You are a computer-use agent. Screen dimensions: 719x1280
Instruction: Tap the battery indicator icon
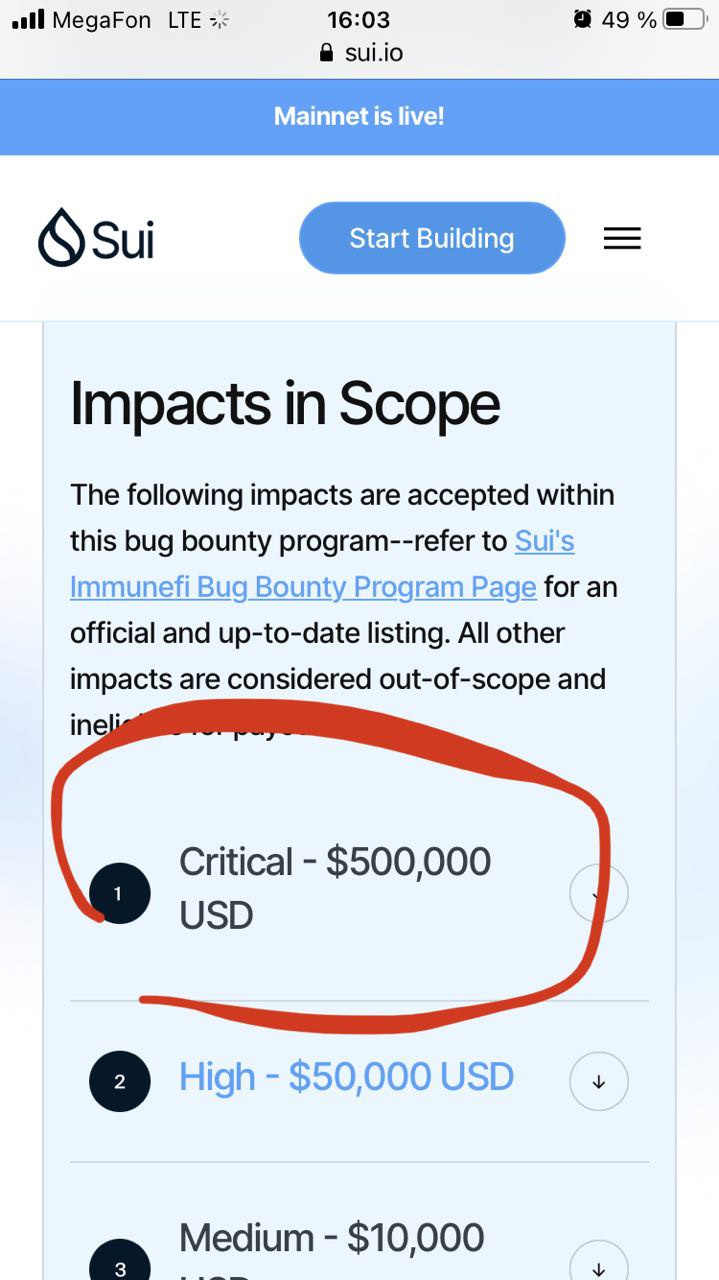pos(684,19)
